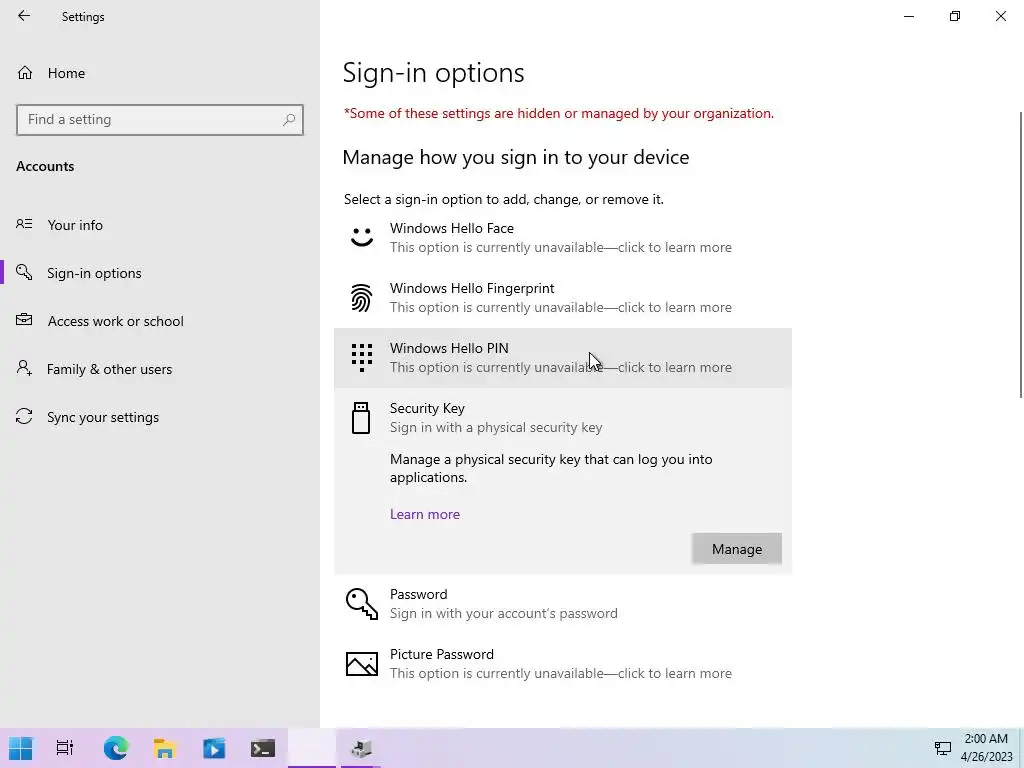The image size is (1024, 768).
Task: Click the Access work or school briefcase icon
Action: [x=24, y=320]
